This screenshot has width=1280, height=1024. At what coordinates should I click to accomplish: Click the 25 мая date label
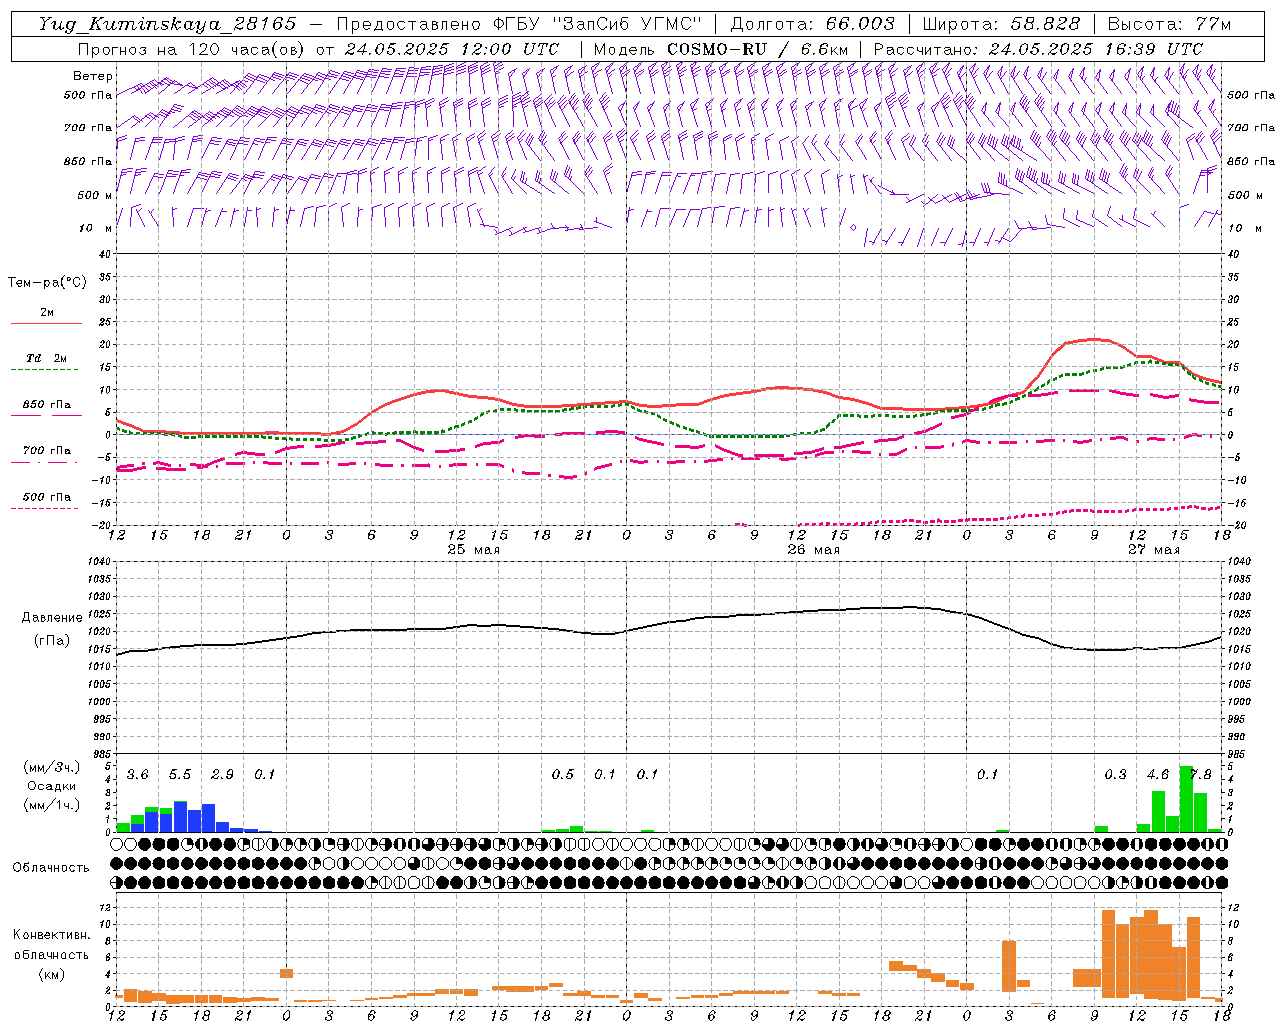[x=473, y=550]
